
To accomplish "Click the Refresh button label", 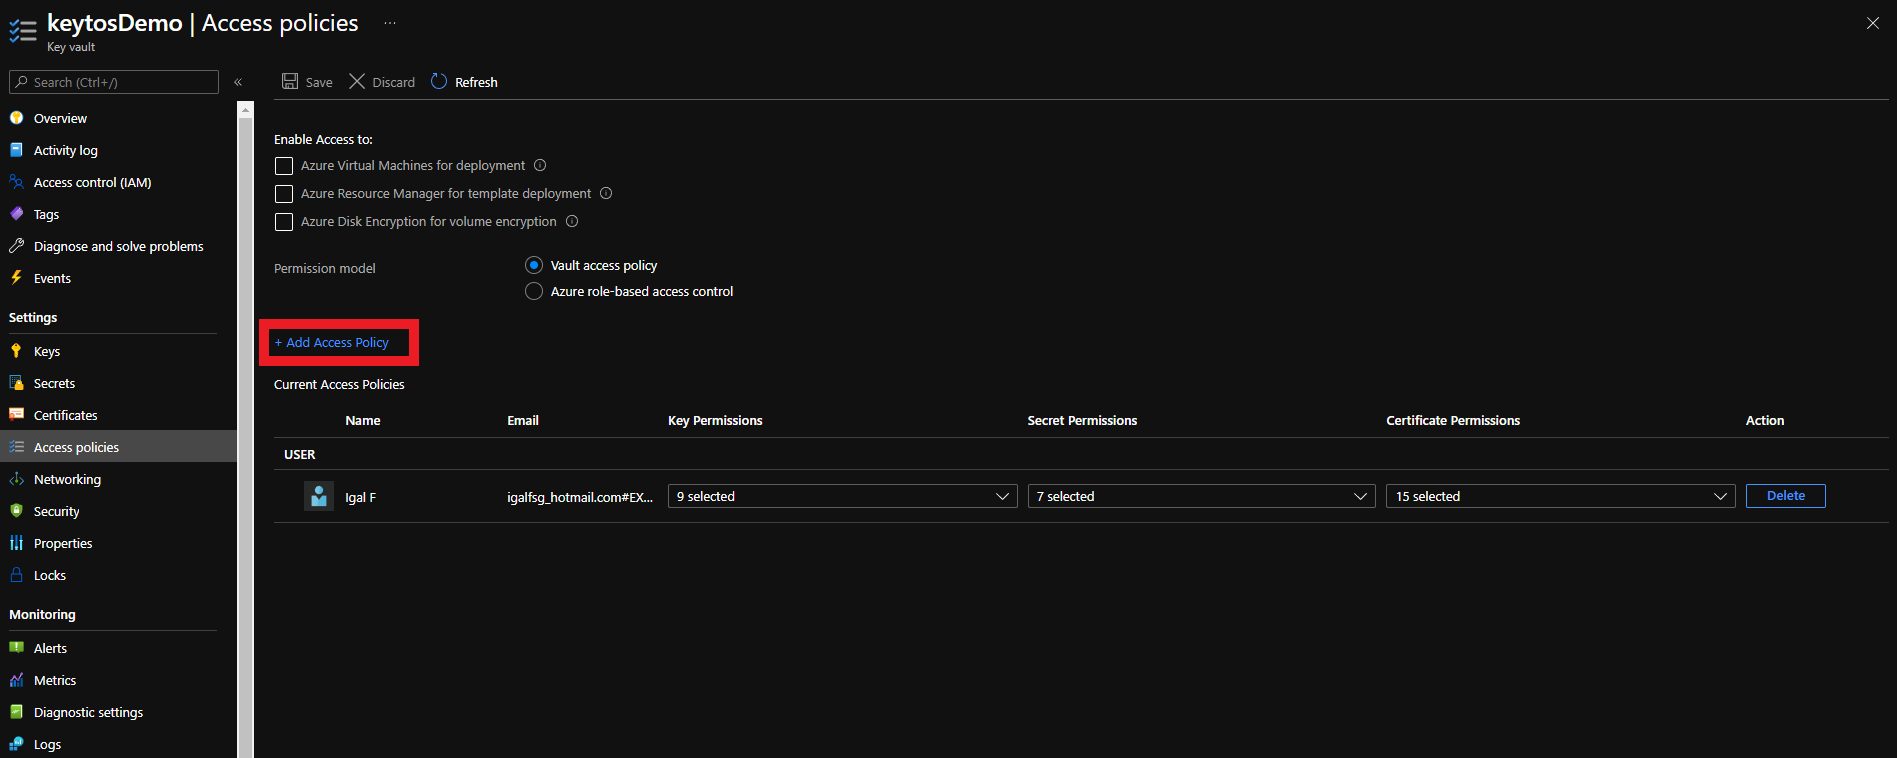I will (476, 82).
